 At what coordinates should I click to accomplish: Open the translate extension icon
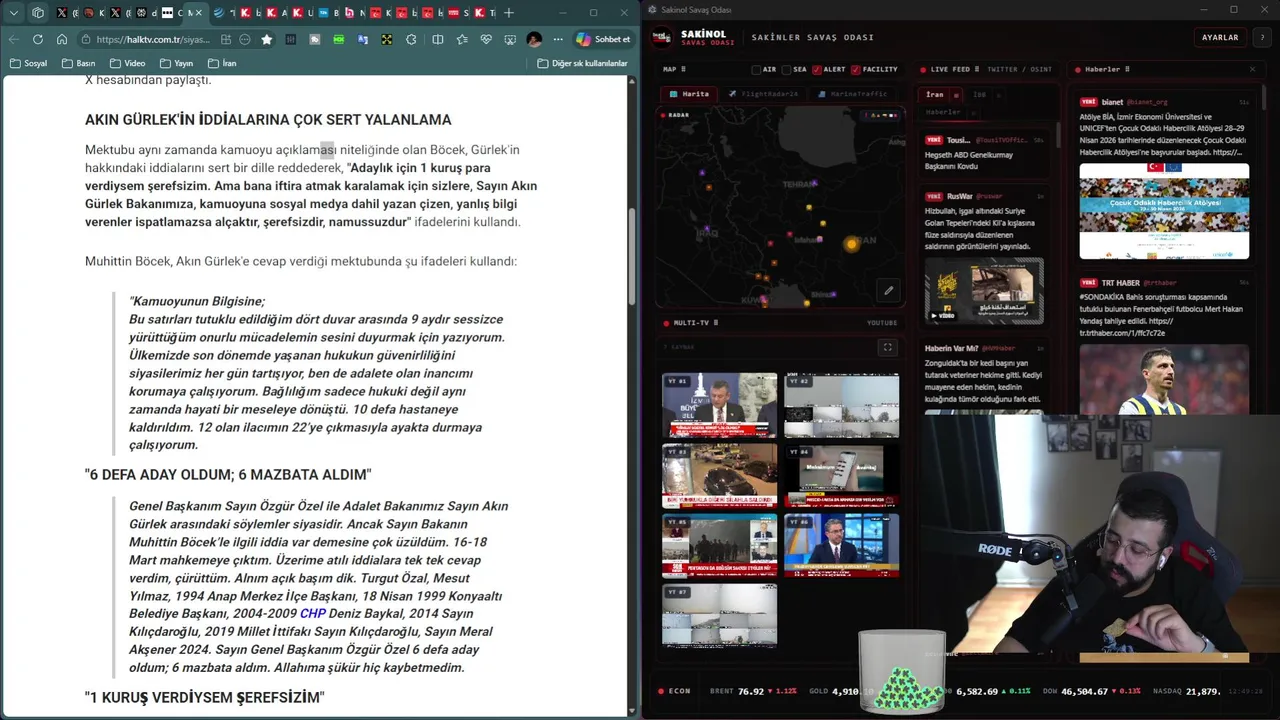[x=362, y=39]
